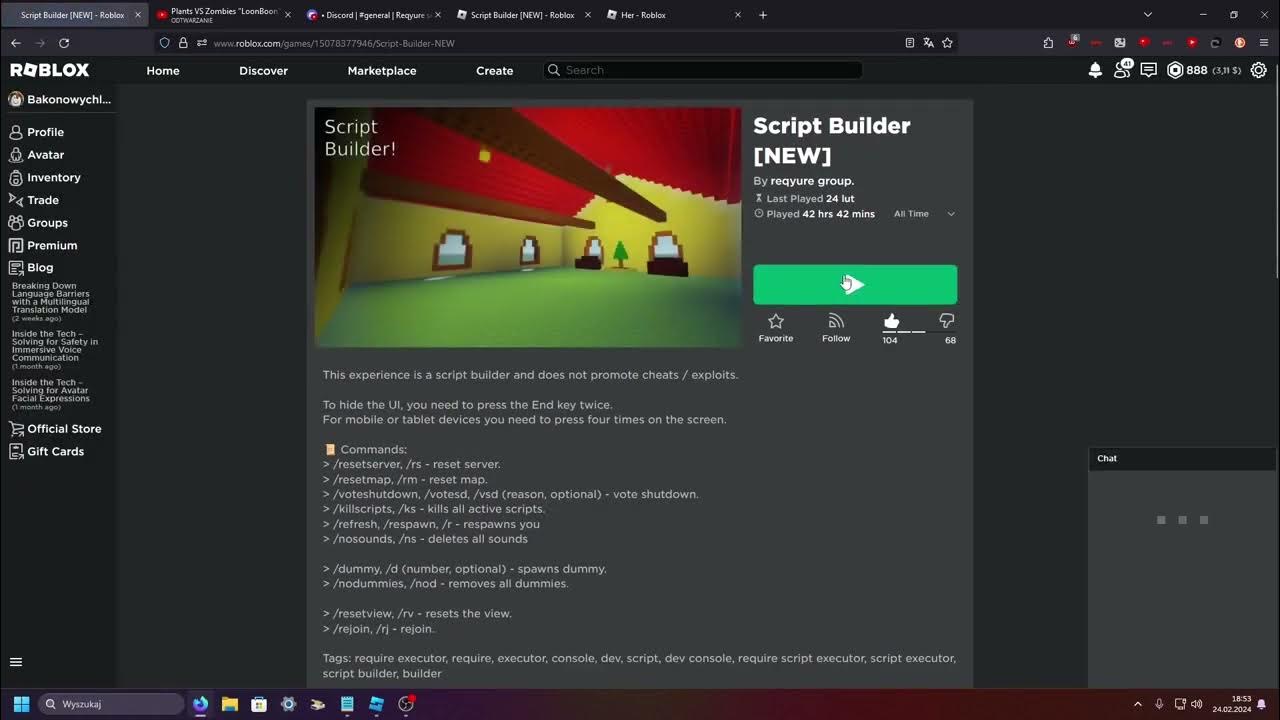Click the Wyszukaj taskbar search box
Screen dimensions: 1280x720
[110, 704]
